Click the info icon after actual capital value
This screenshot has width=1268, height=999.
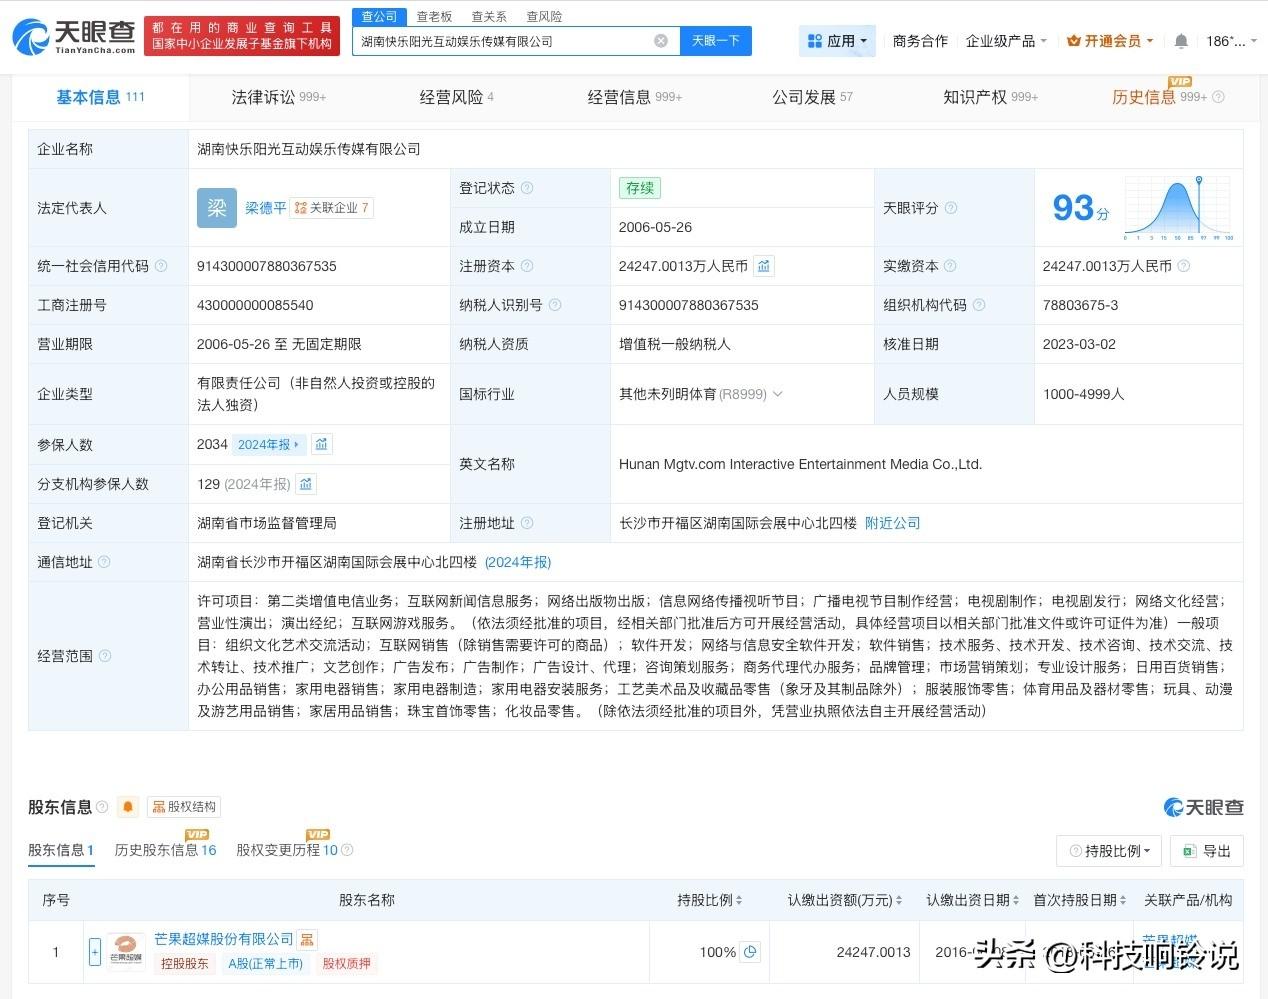point(1184,266)
